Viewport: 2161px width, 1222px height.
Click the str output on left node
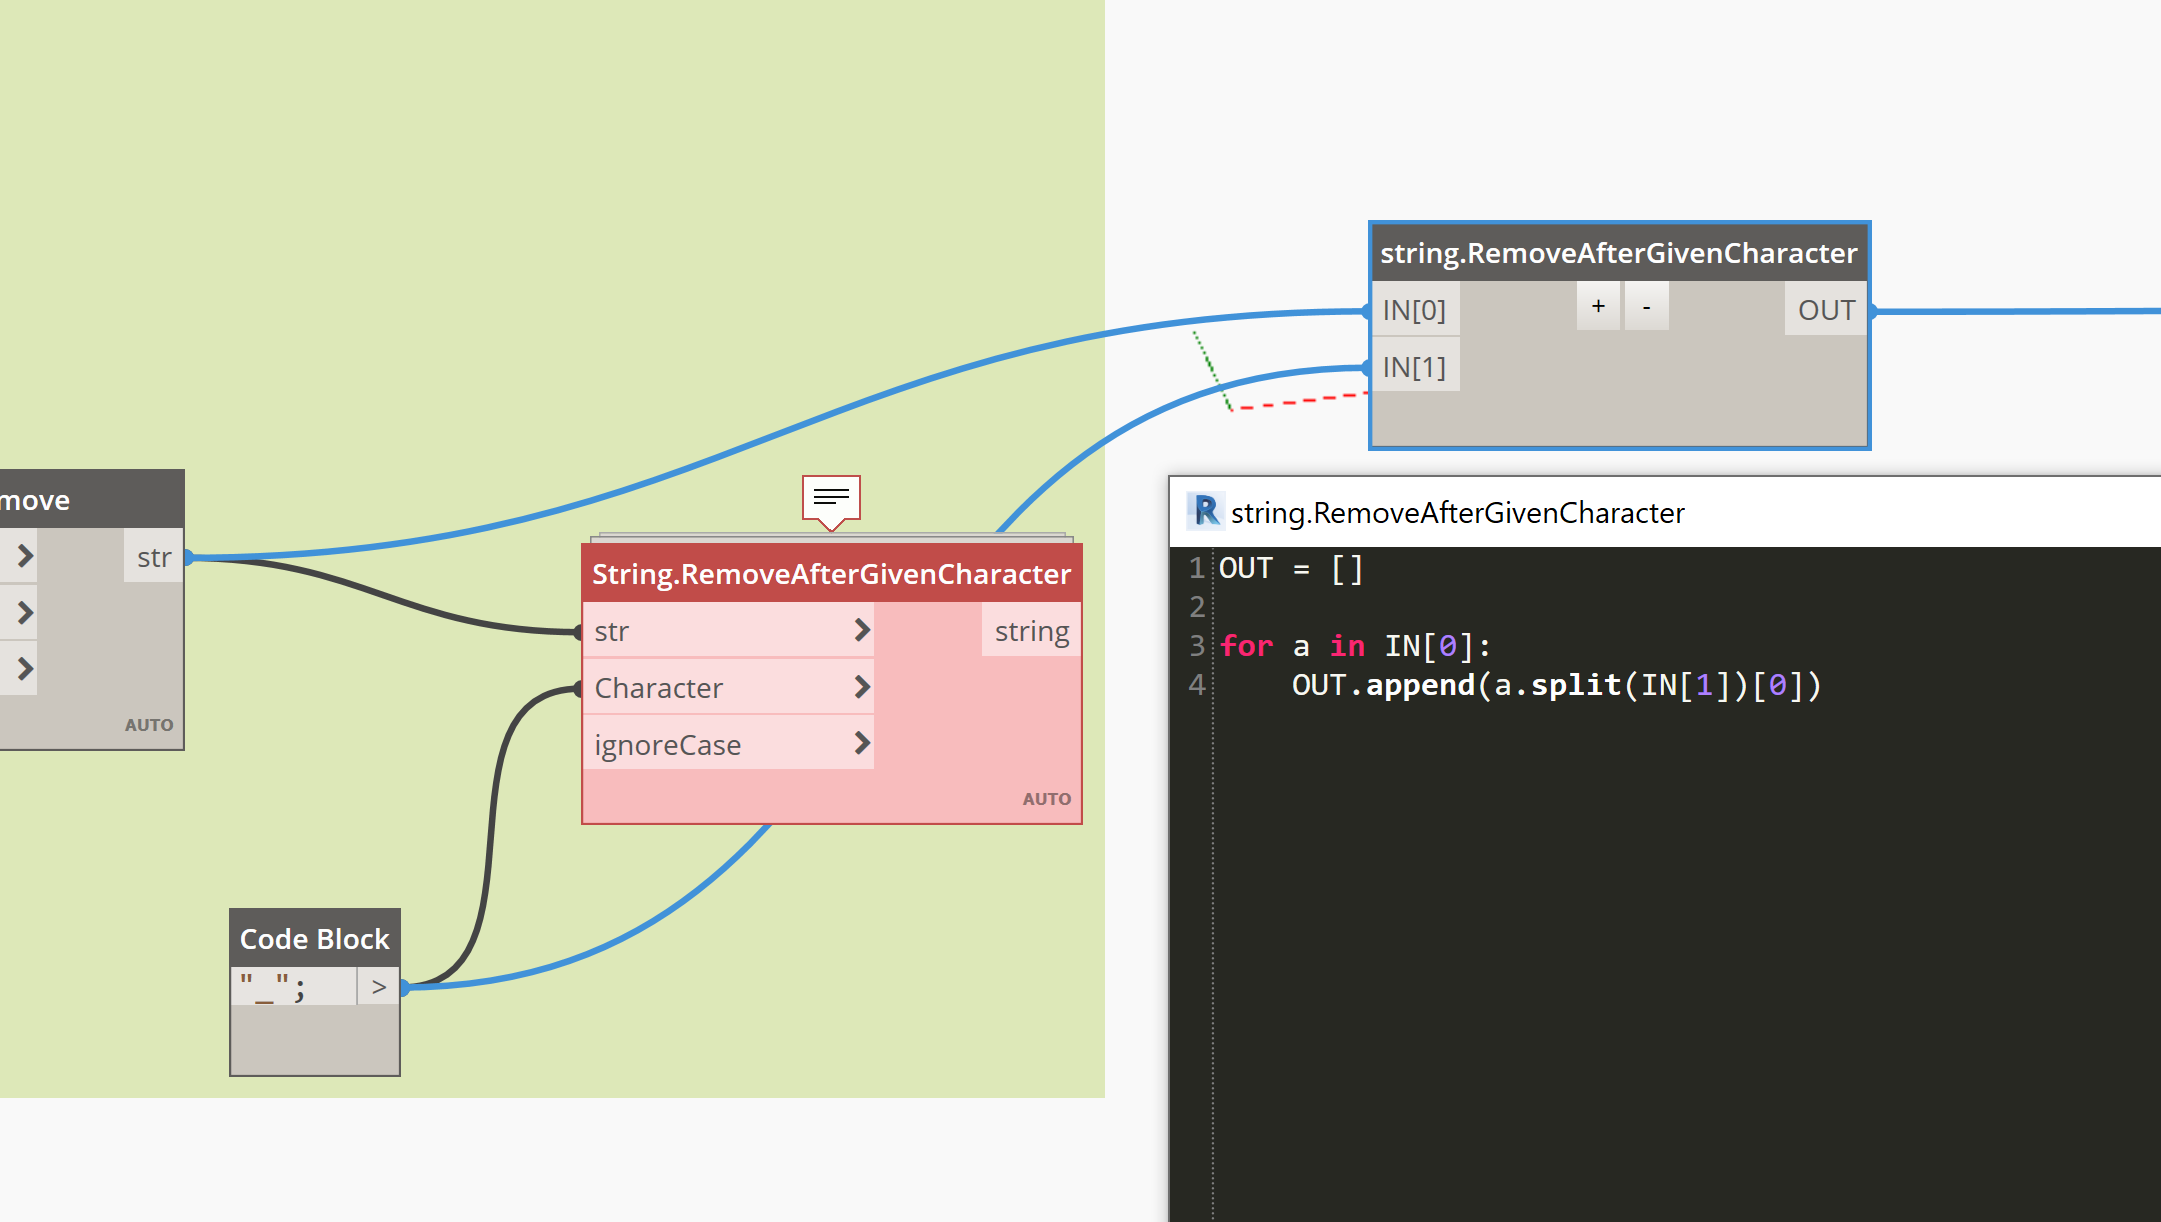154,557
